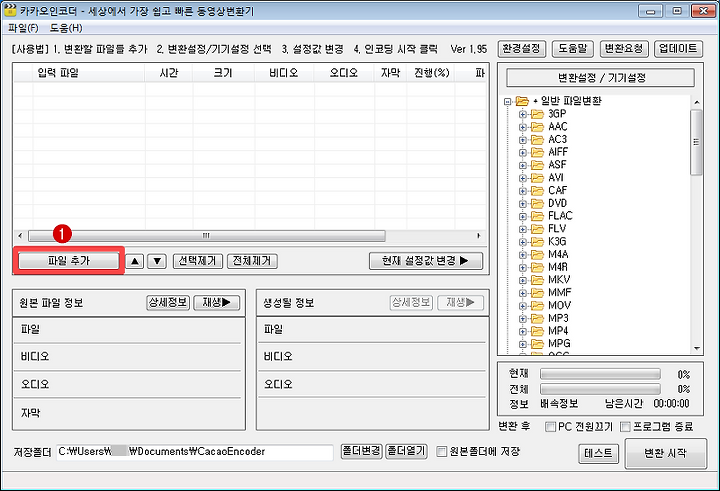Viewport: 720px width, 491px height.
Task: Click 변환설정 / 기기설정 header button
Action: [x=601, y=78]
